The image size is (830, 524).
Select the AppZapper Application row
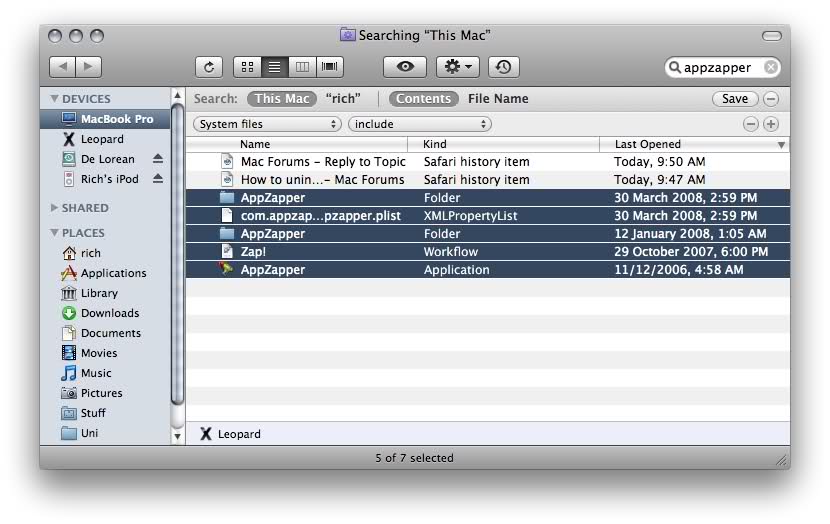click(488, 269)
